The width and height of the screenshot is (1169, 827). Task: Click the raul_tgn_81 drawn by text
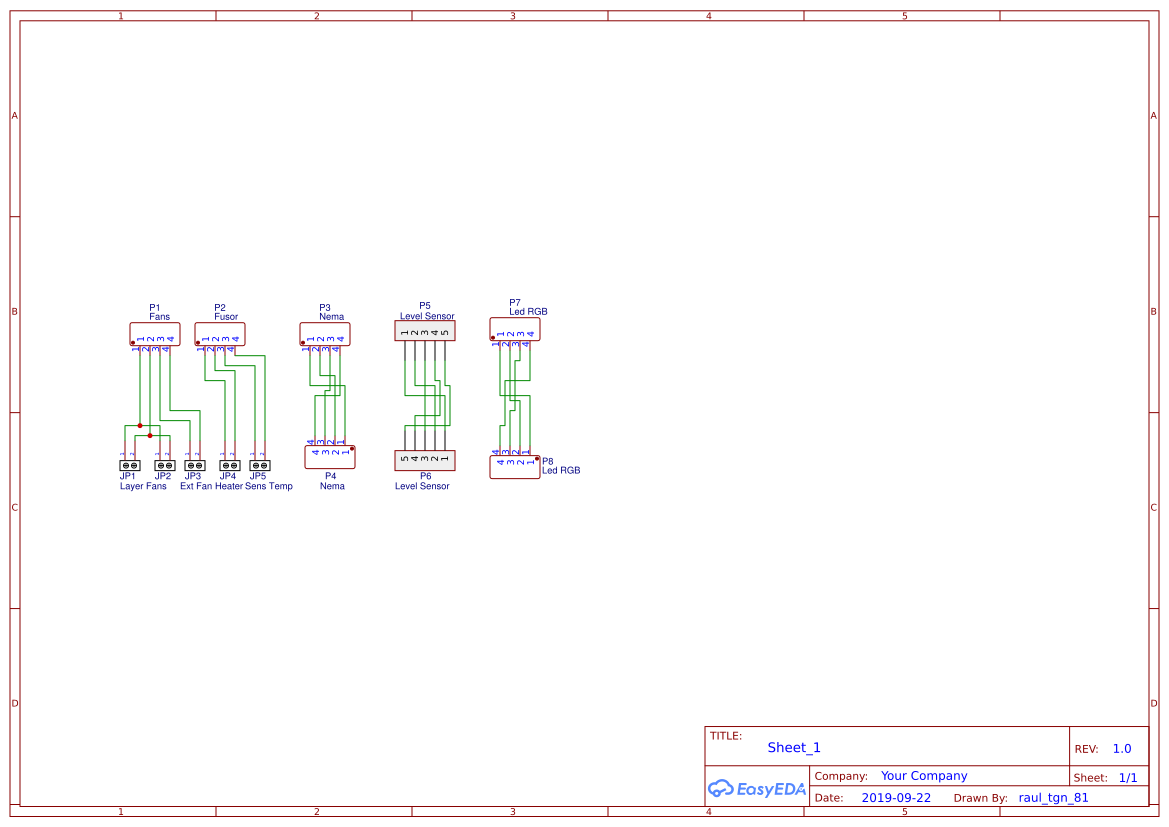[1053, 798]
